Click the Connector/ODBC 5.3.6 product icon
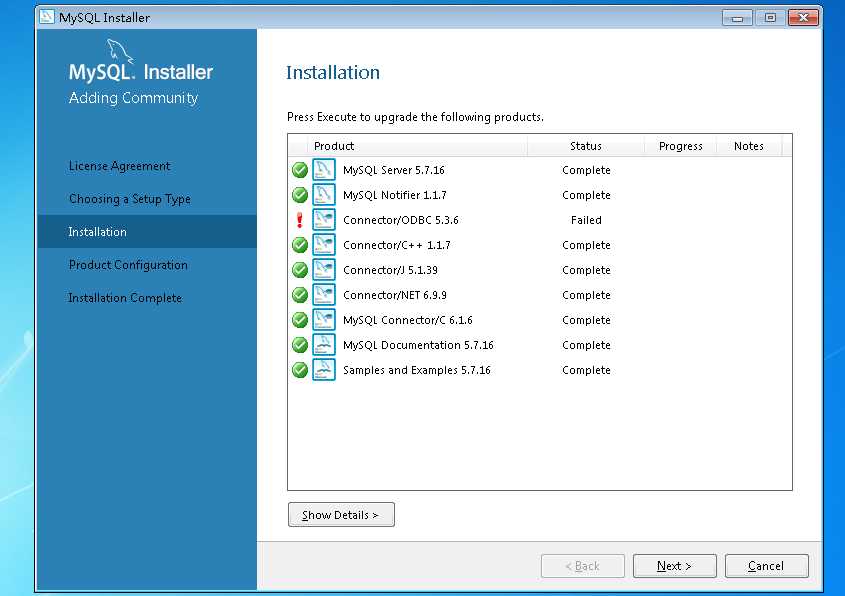Image resolution: width=845 pixels, height=596 pixels. 324,220
